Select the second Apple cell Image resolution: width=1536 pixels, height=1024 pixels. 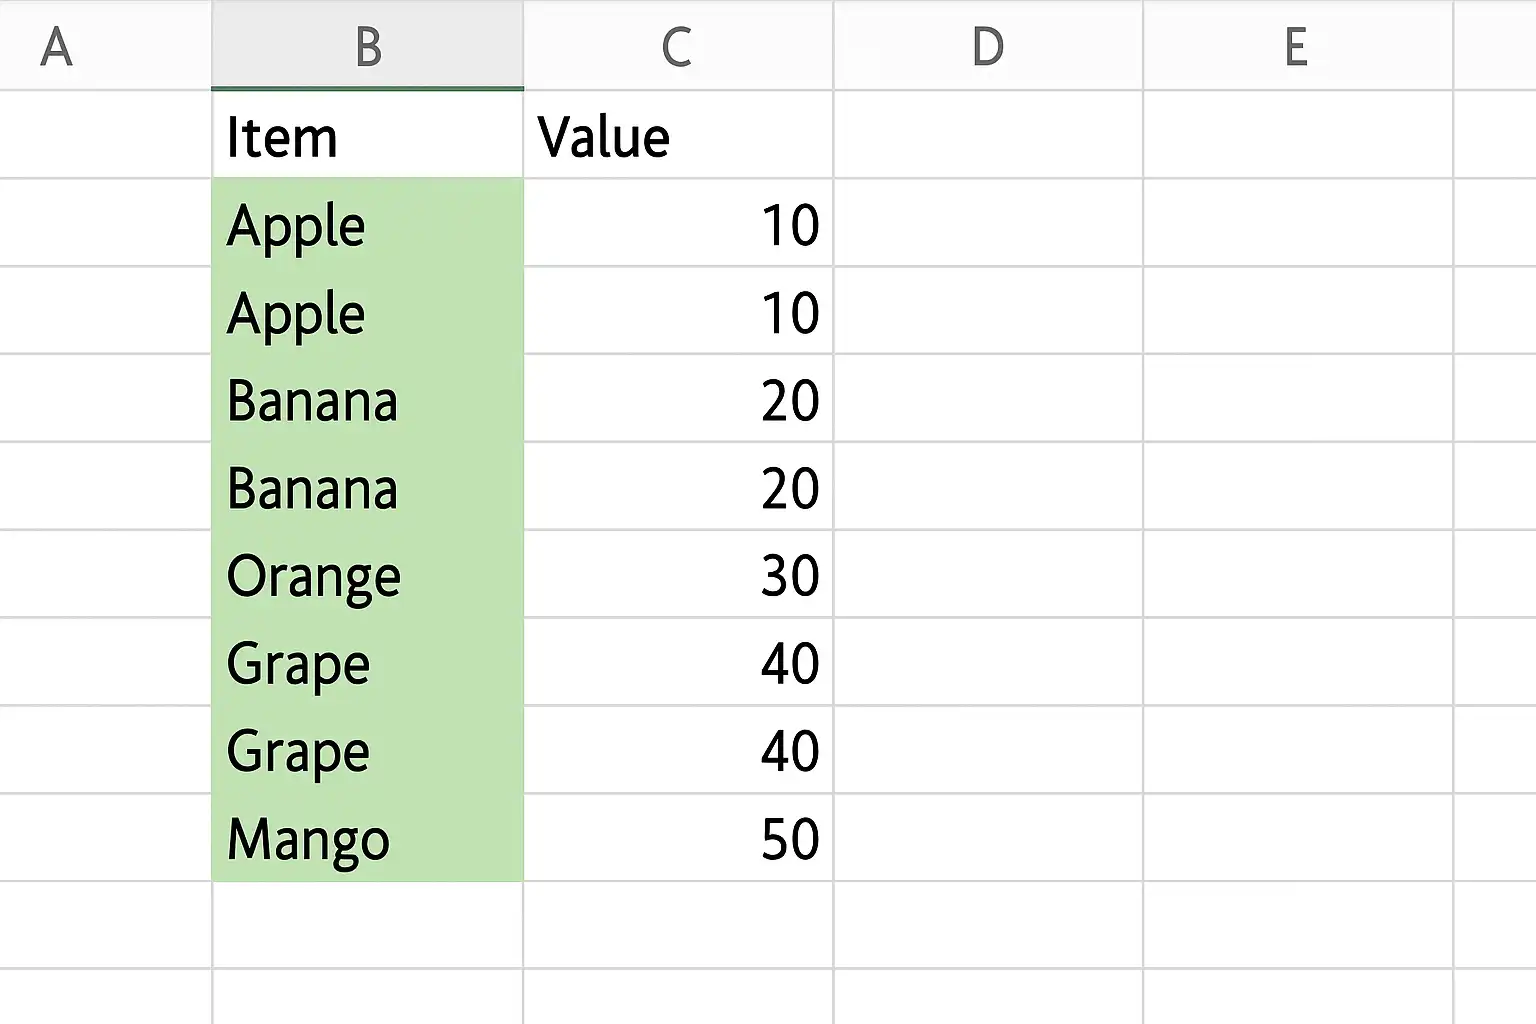(367, 310)
